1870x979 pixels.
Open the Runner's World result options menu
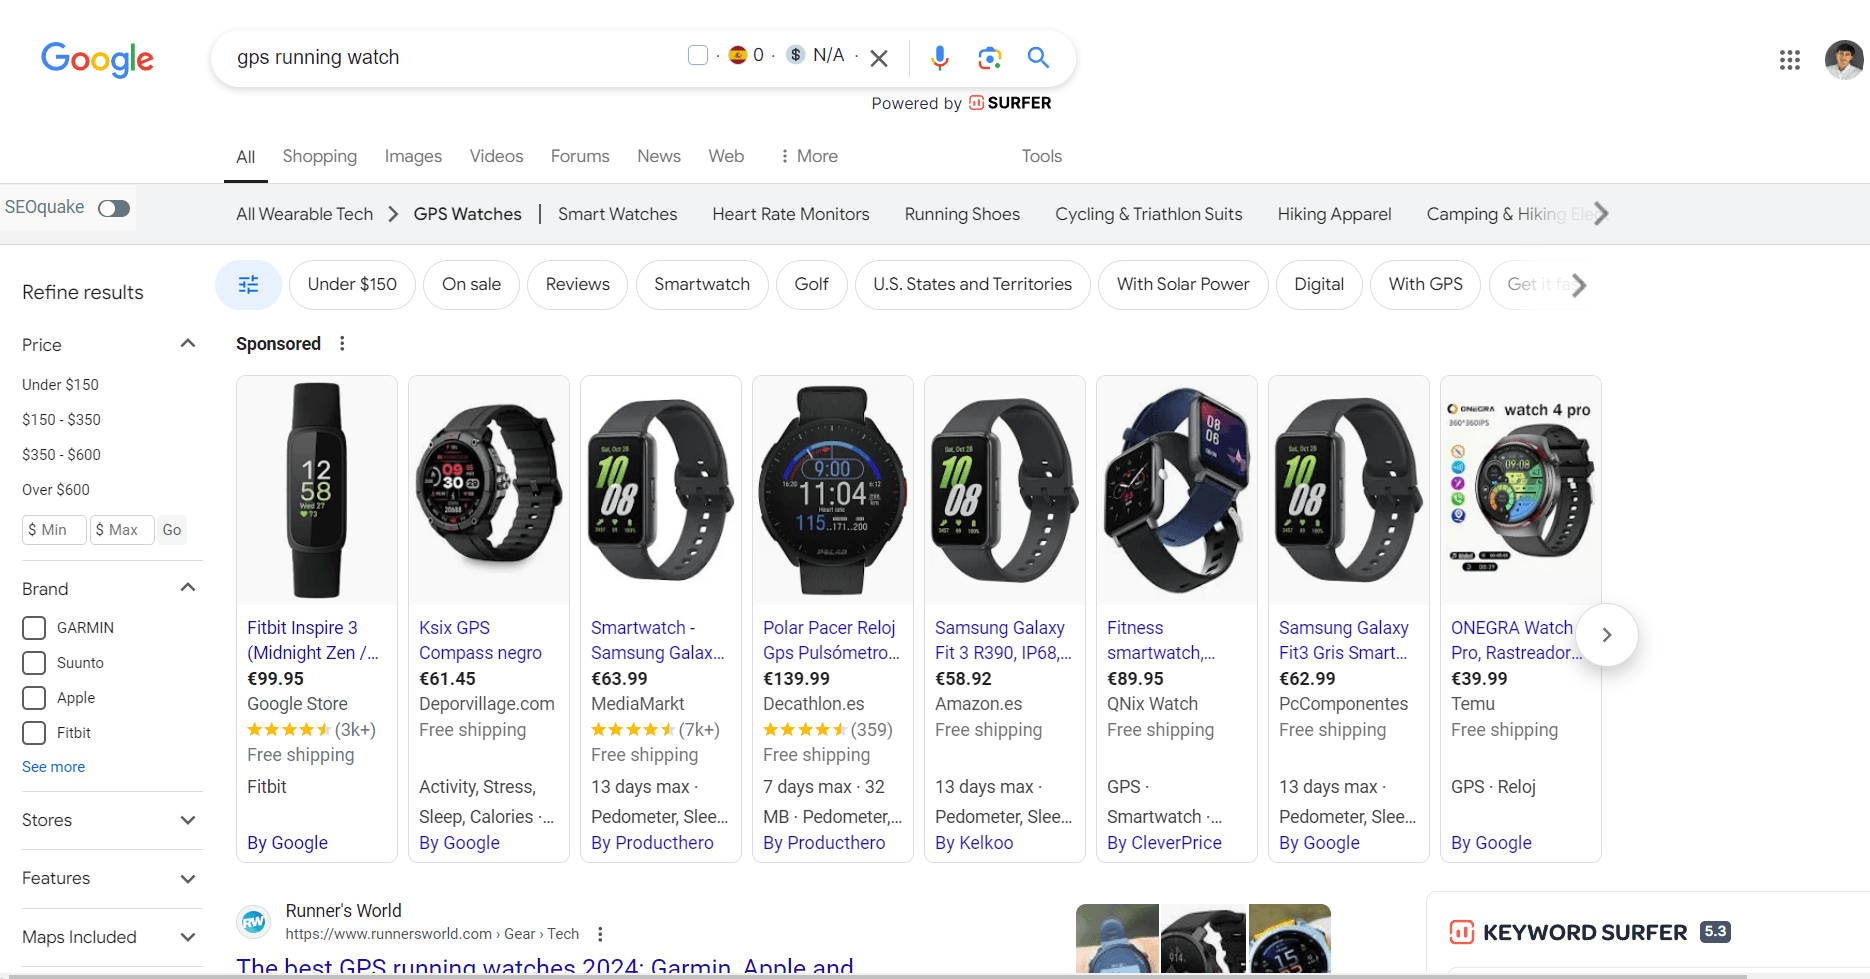click(600, 934)
